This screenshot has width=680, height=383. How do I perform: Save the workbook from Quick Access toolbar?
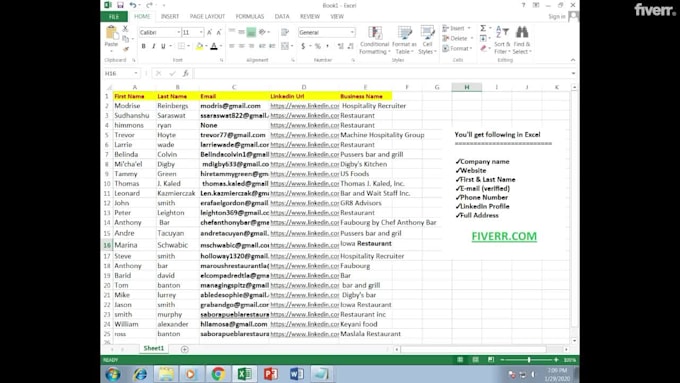[x=120, y=5]
